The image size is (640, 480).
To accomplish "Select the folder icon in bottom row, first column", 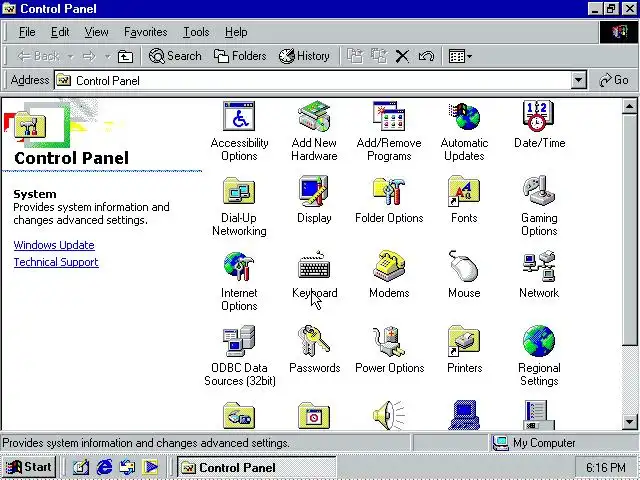I will (x=239, y=415).
